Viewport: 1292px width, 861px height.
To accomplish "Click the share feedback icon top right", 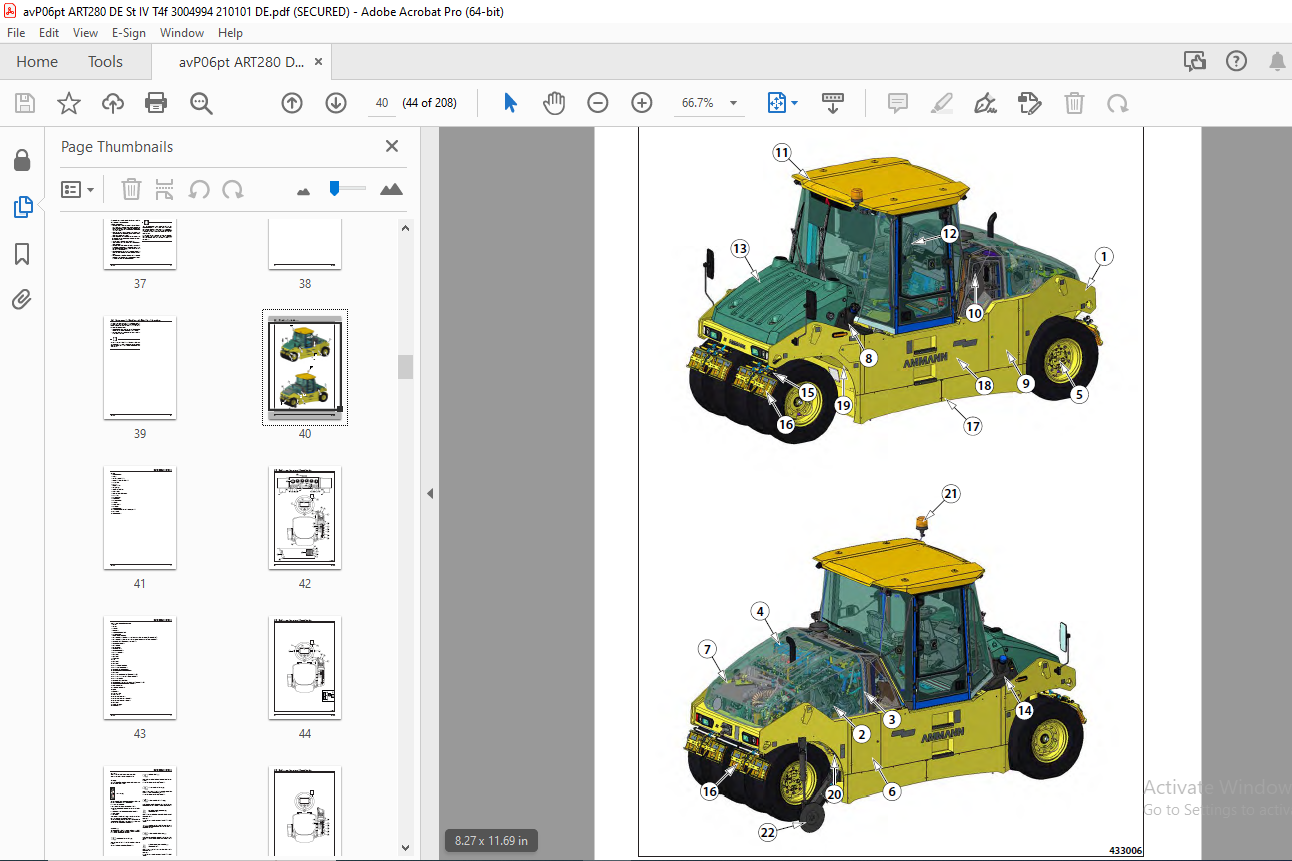I will 1195,62.
